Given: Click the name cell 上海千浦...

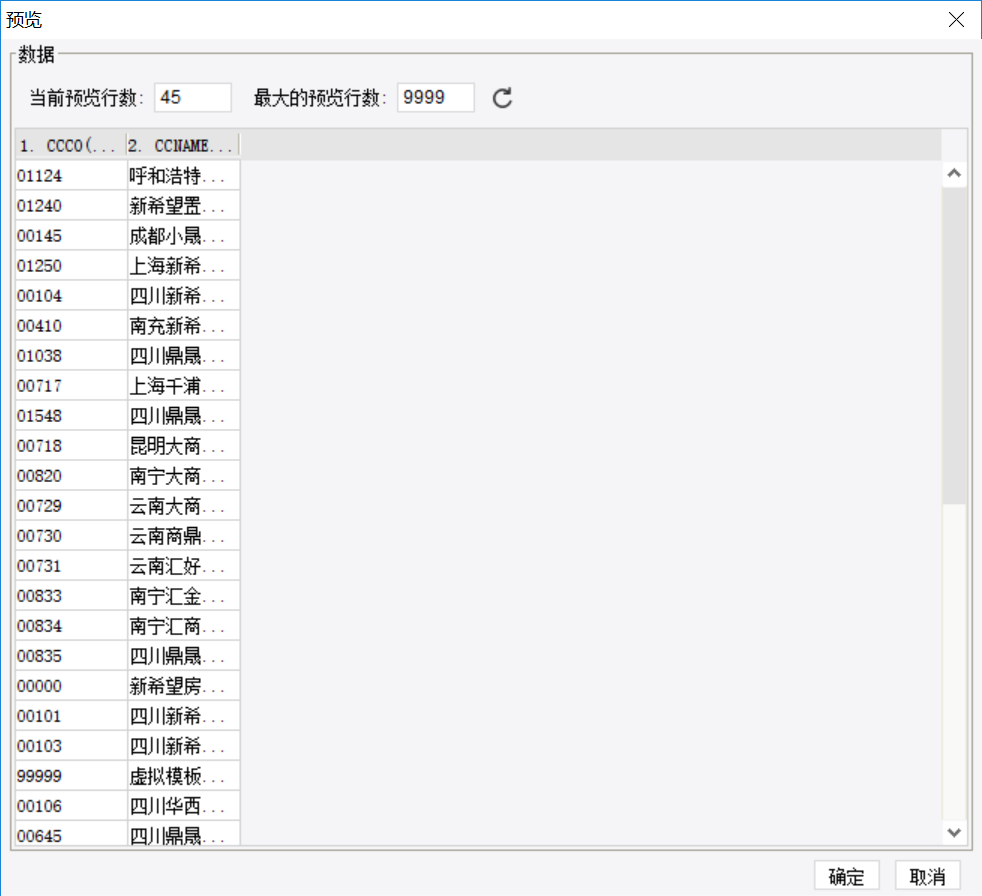Looking at the screenshot, I should 183,386.
